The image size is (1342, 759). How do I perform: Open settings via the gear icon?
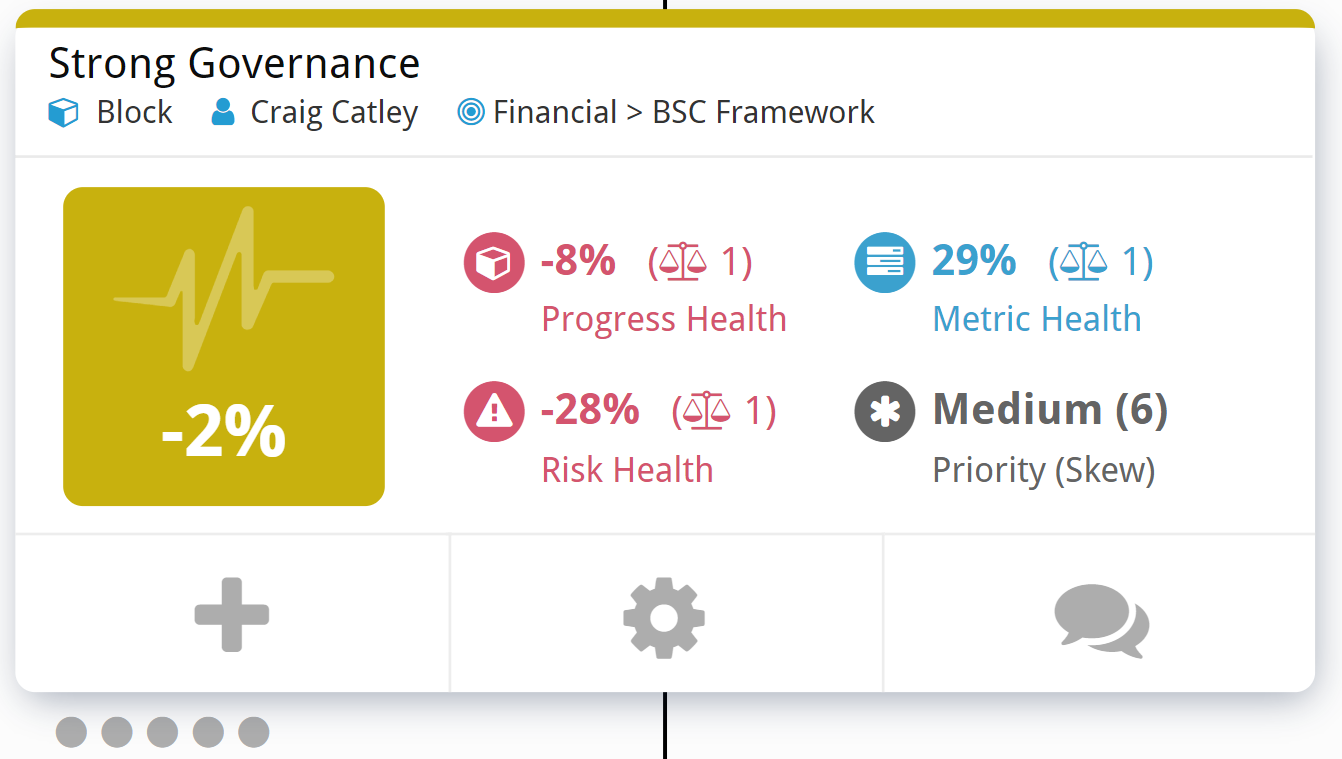tap(664, 617)
